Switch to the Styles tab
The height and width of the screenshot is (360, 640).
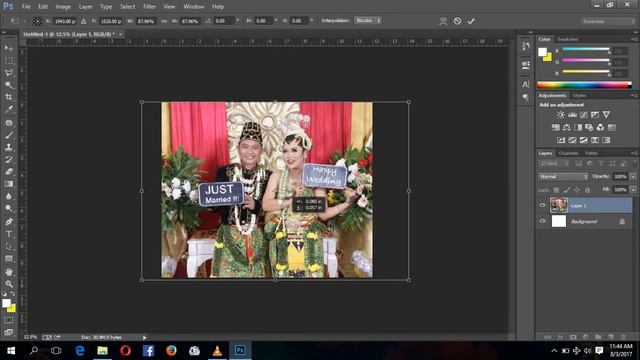[579, 96]
